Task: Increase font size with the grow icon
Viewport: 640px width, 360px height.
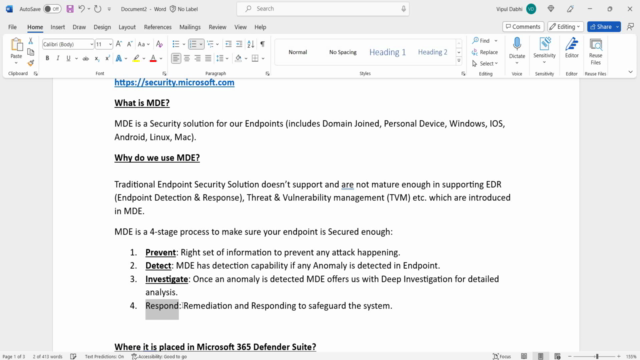Action: coord(119,44)
